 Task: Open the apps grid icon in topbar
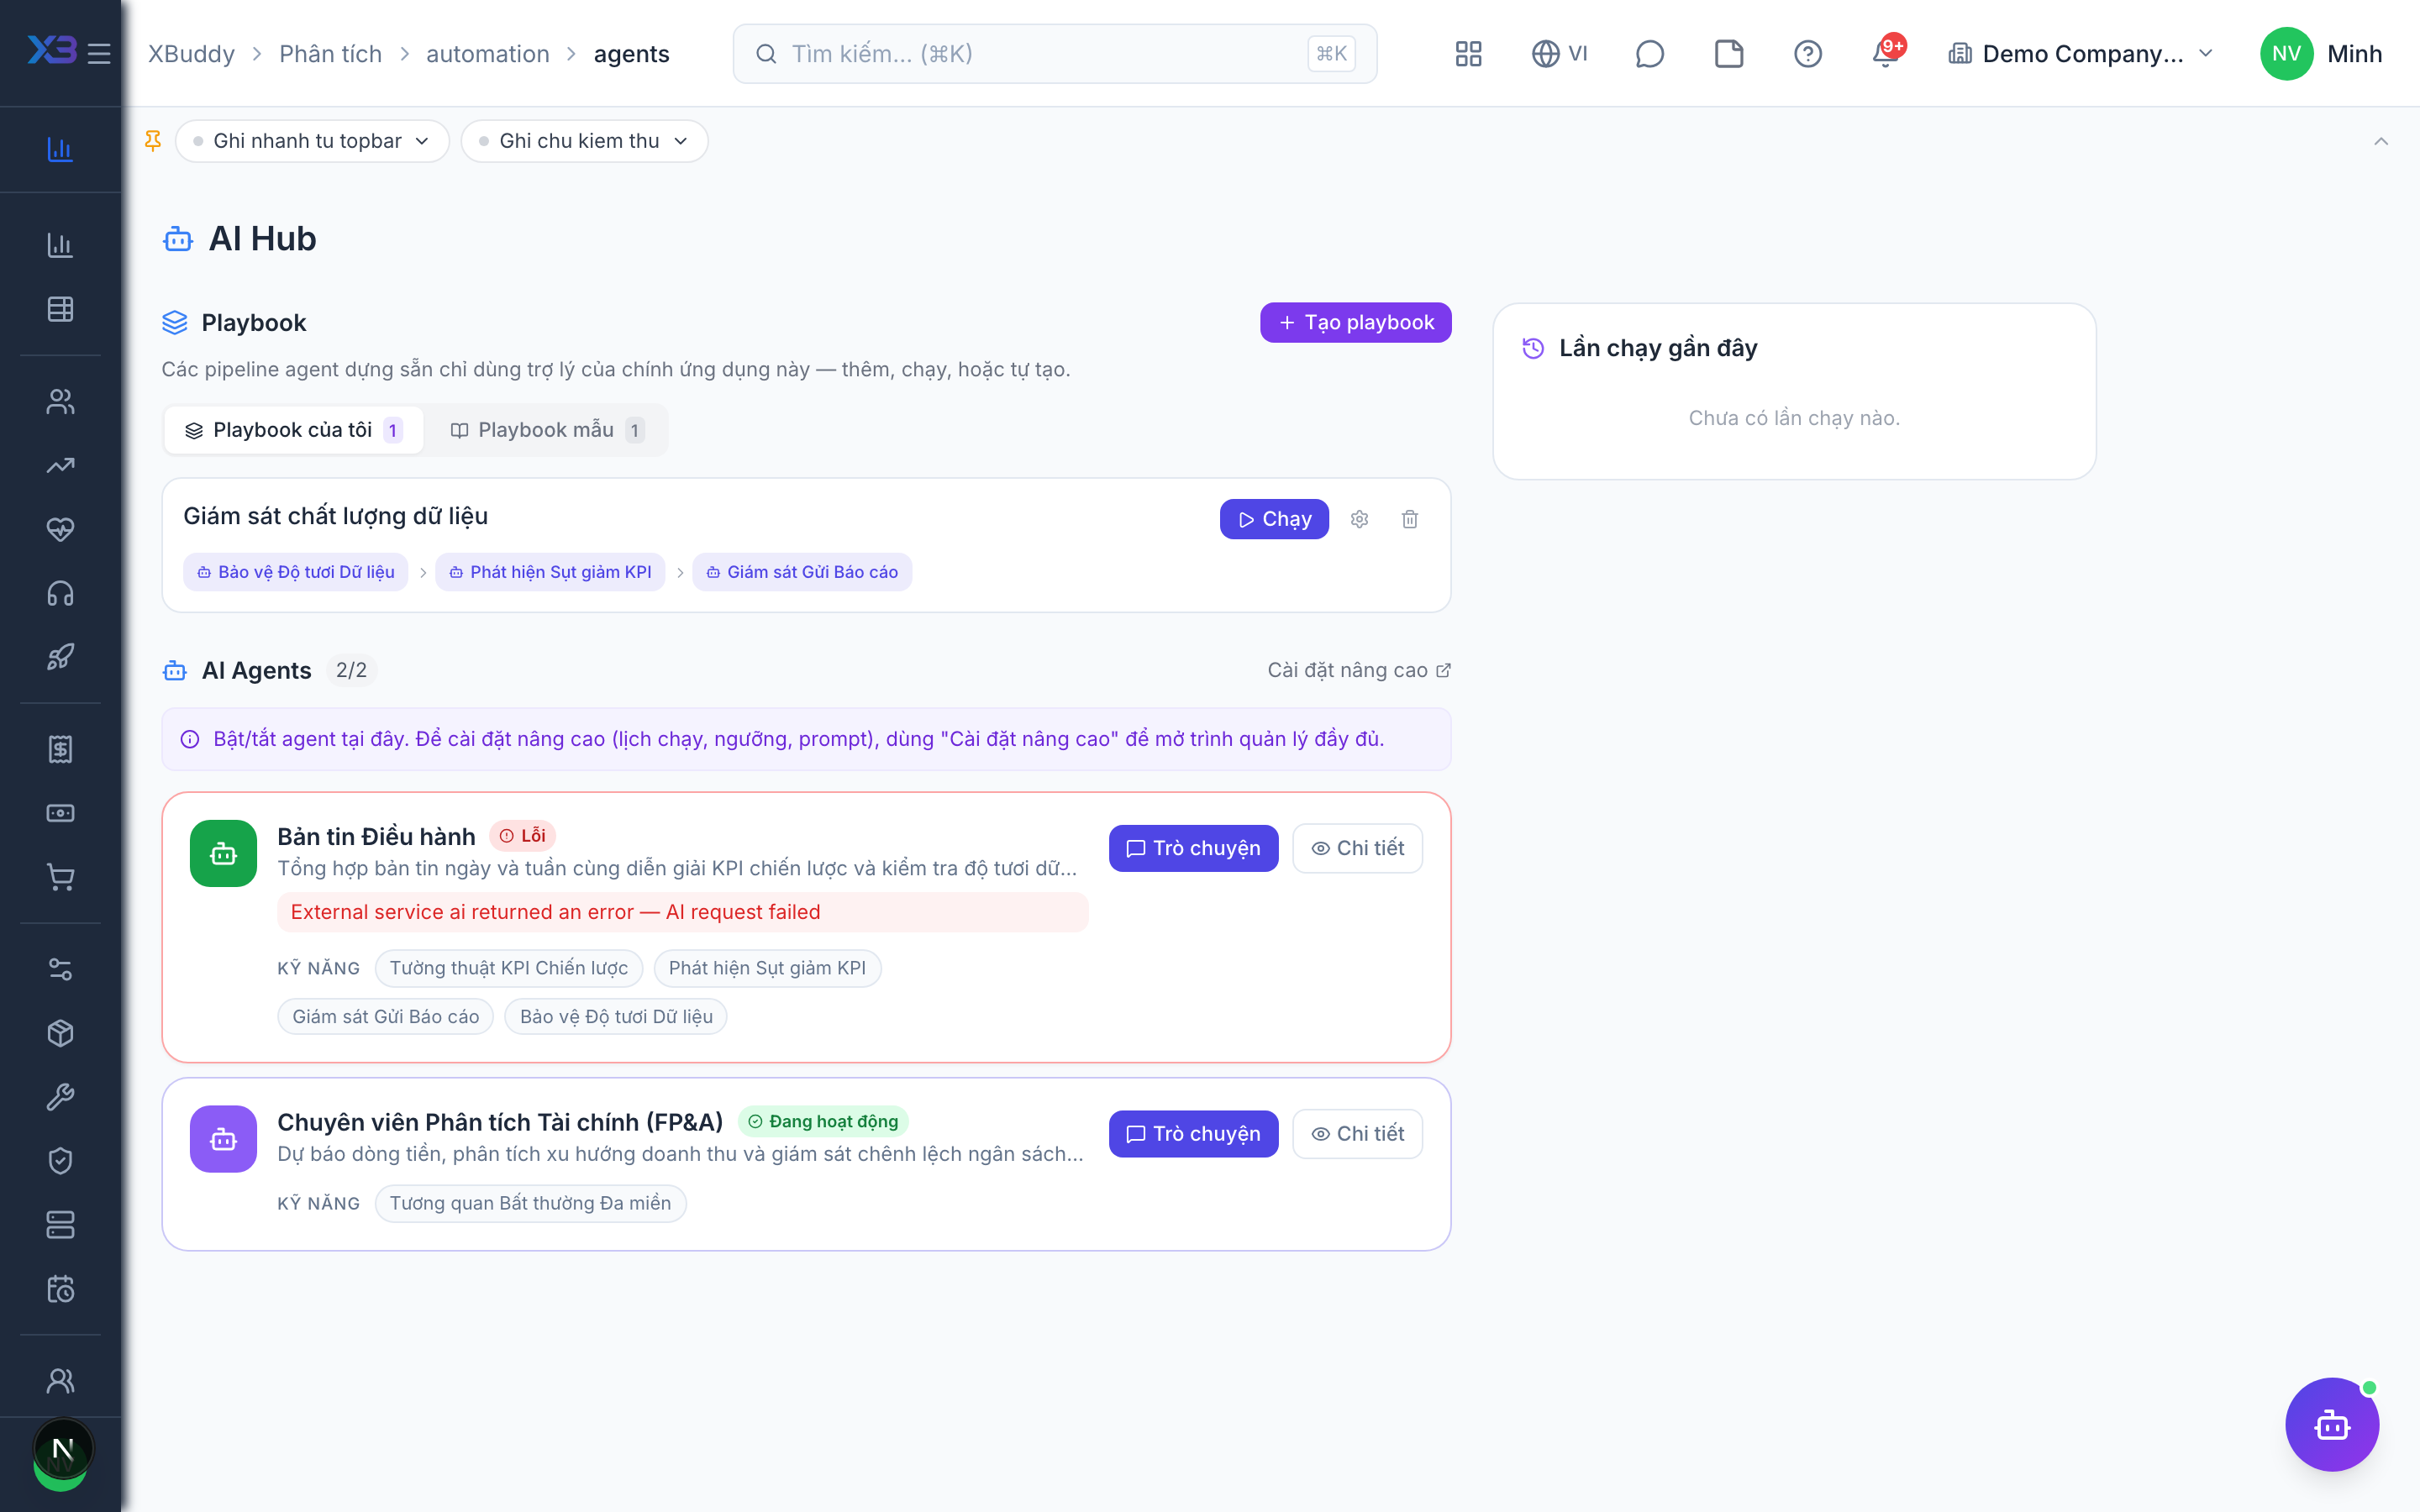pos(1468,53)
